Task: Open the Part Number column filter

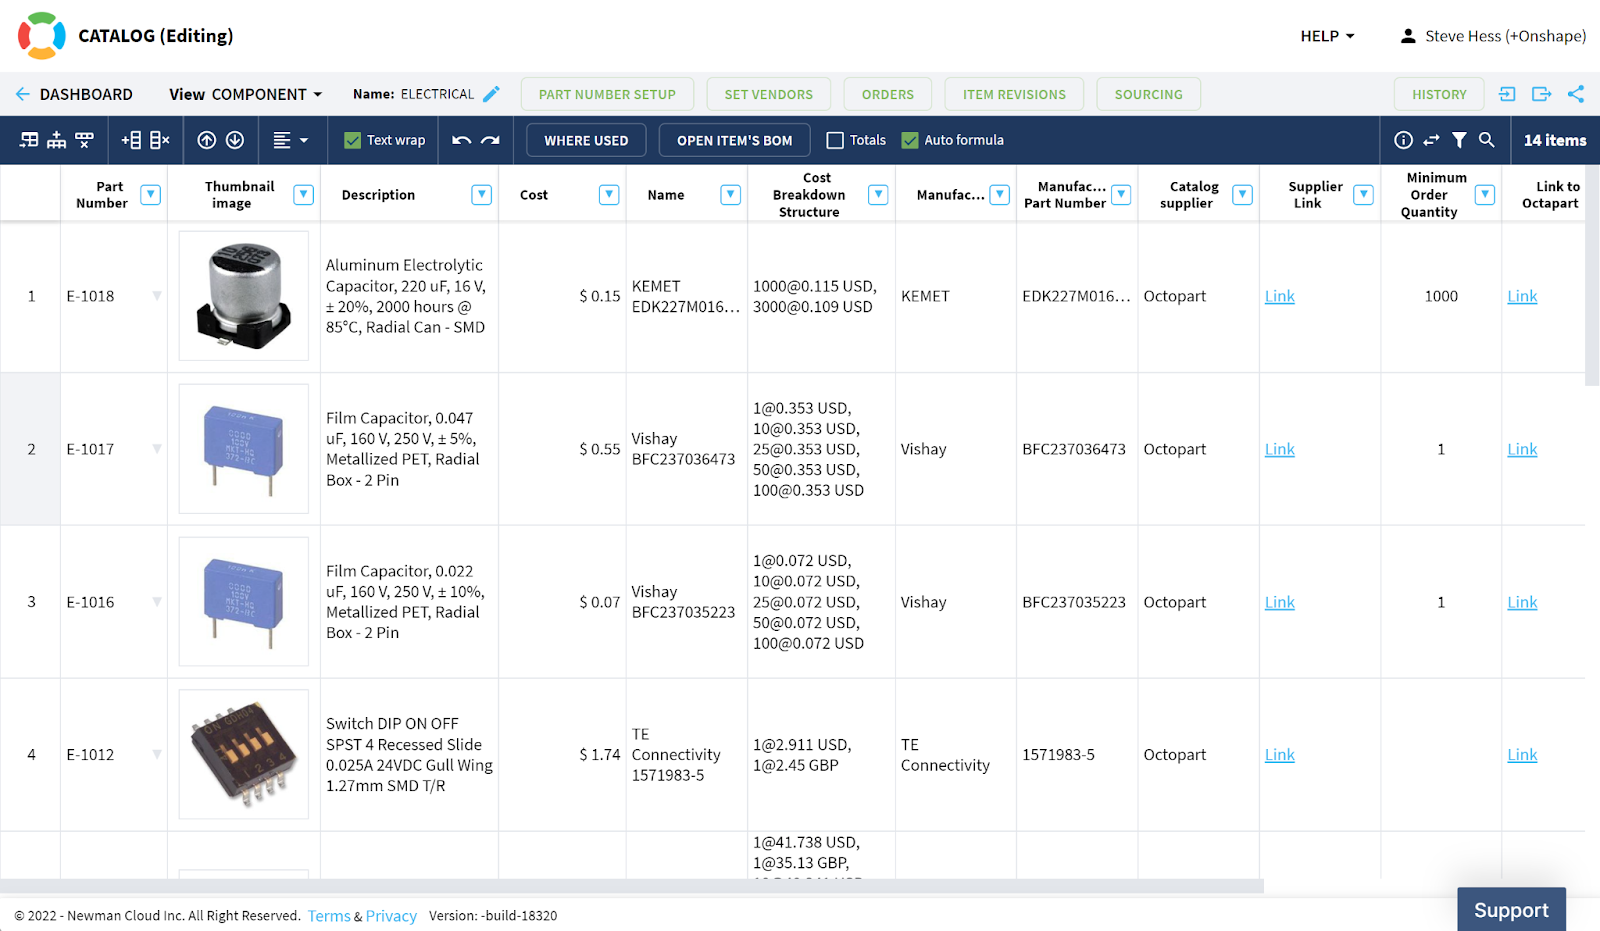Action: click(x=151, y=195)
